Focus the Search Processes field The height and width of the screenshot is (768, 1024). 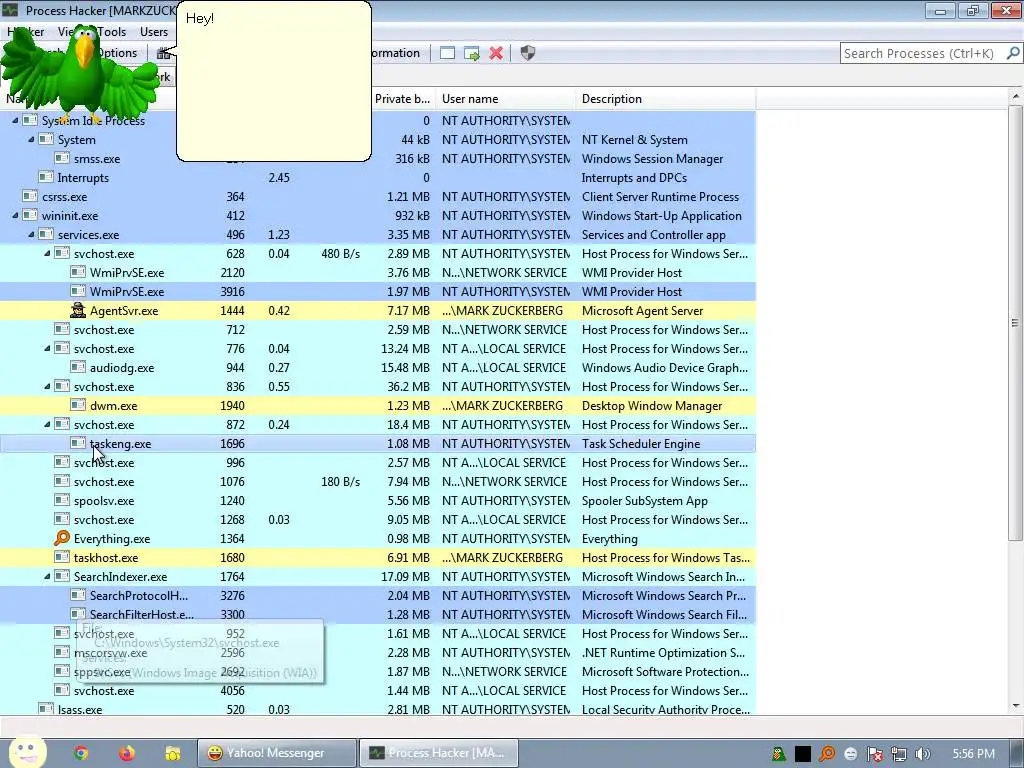click(922, 53)
